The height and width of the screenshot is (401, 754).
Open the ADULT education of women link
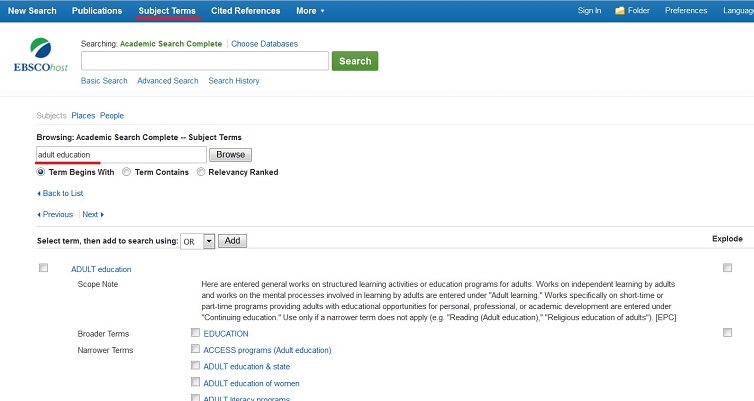(x=251, y=383)
